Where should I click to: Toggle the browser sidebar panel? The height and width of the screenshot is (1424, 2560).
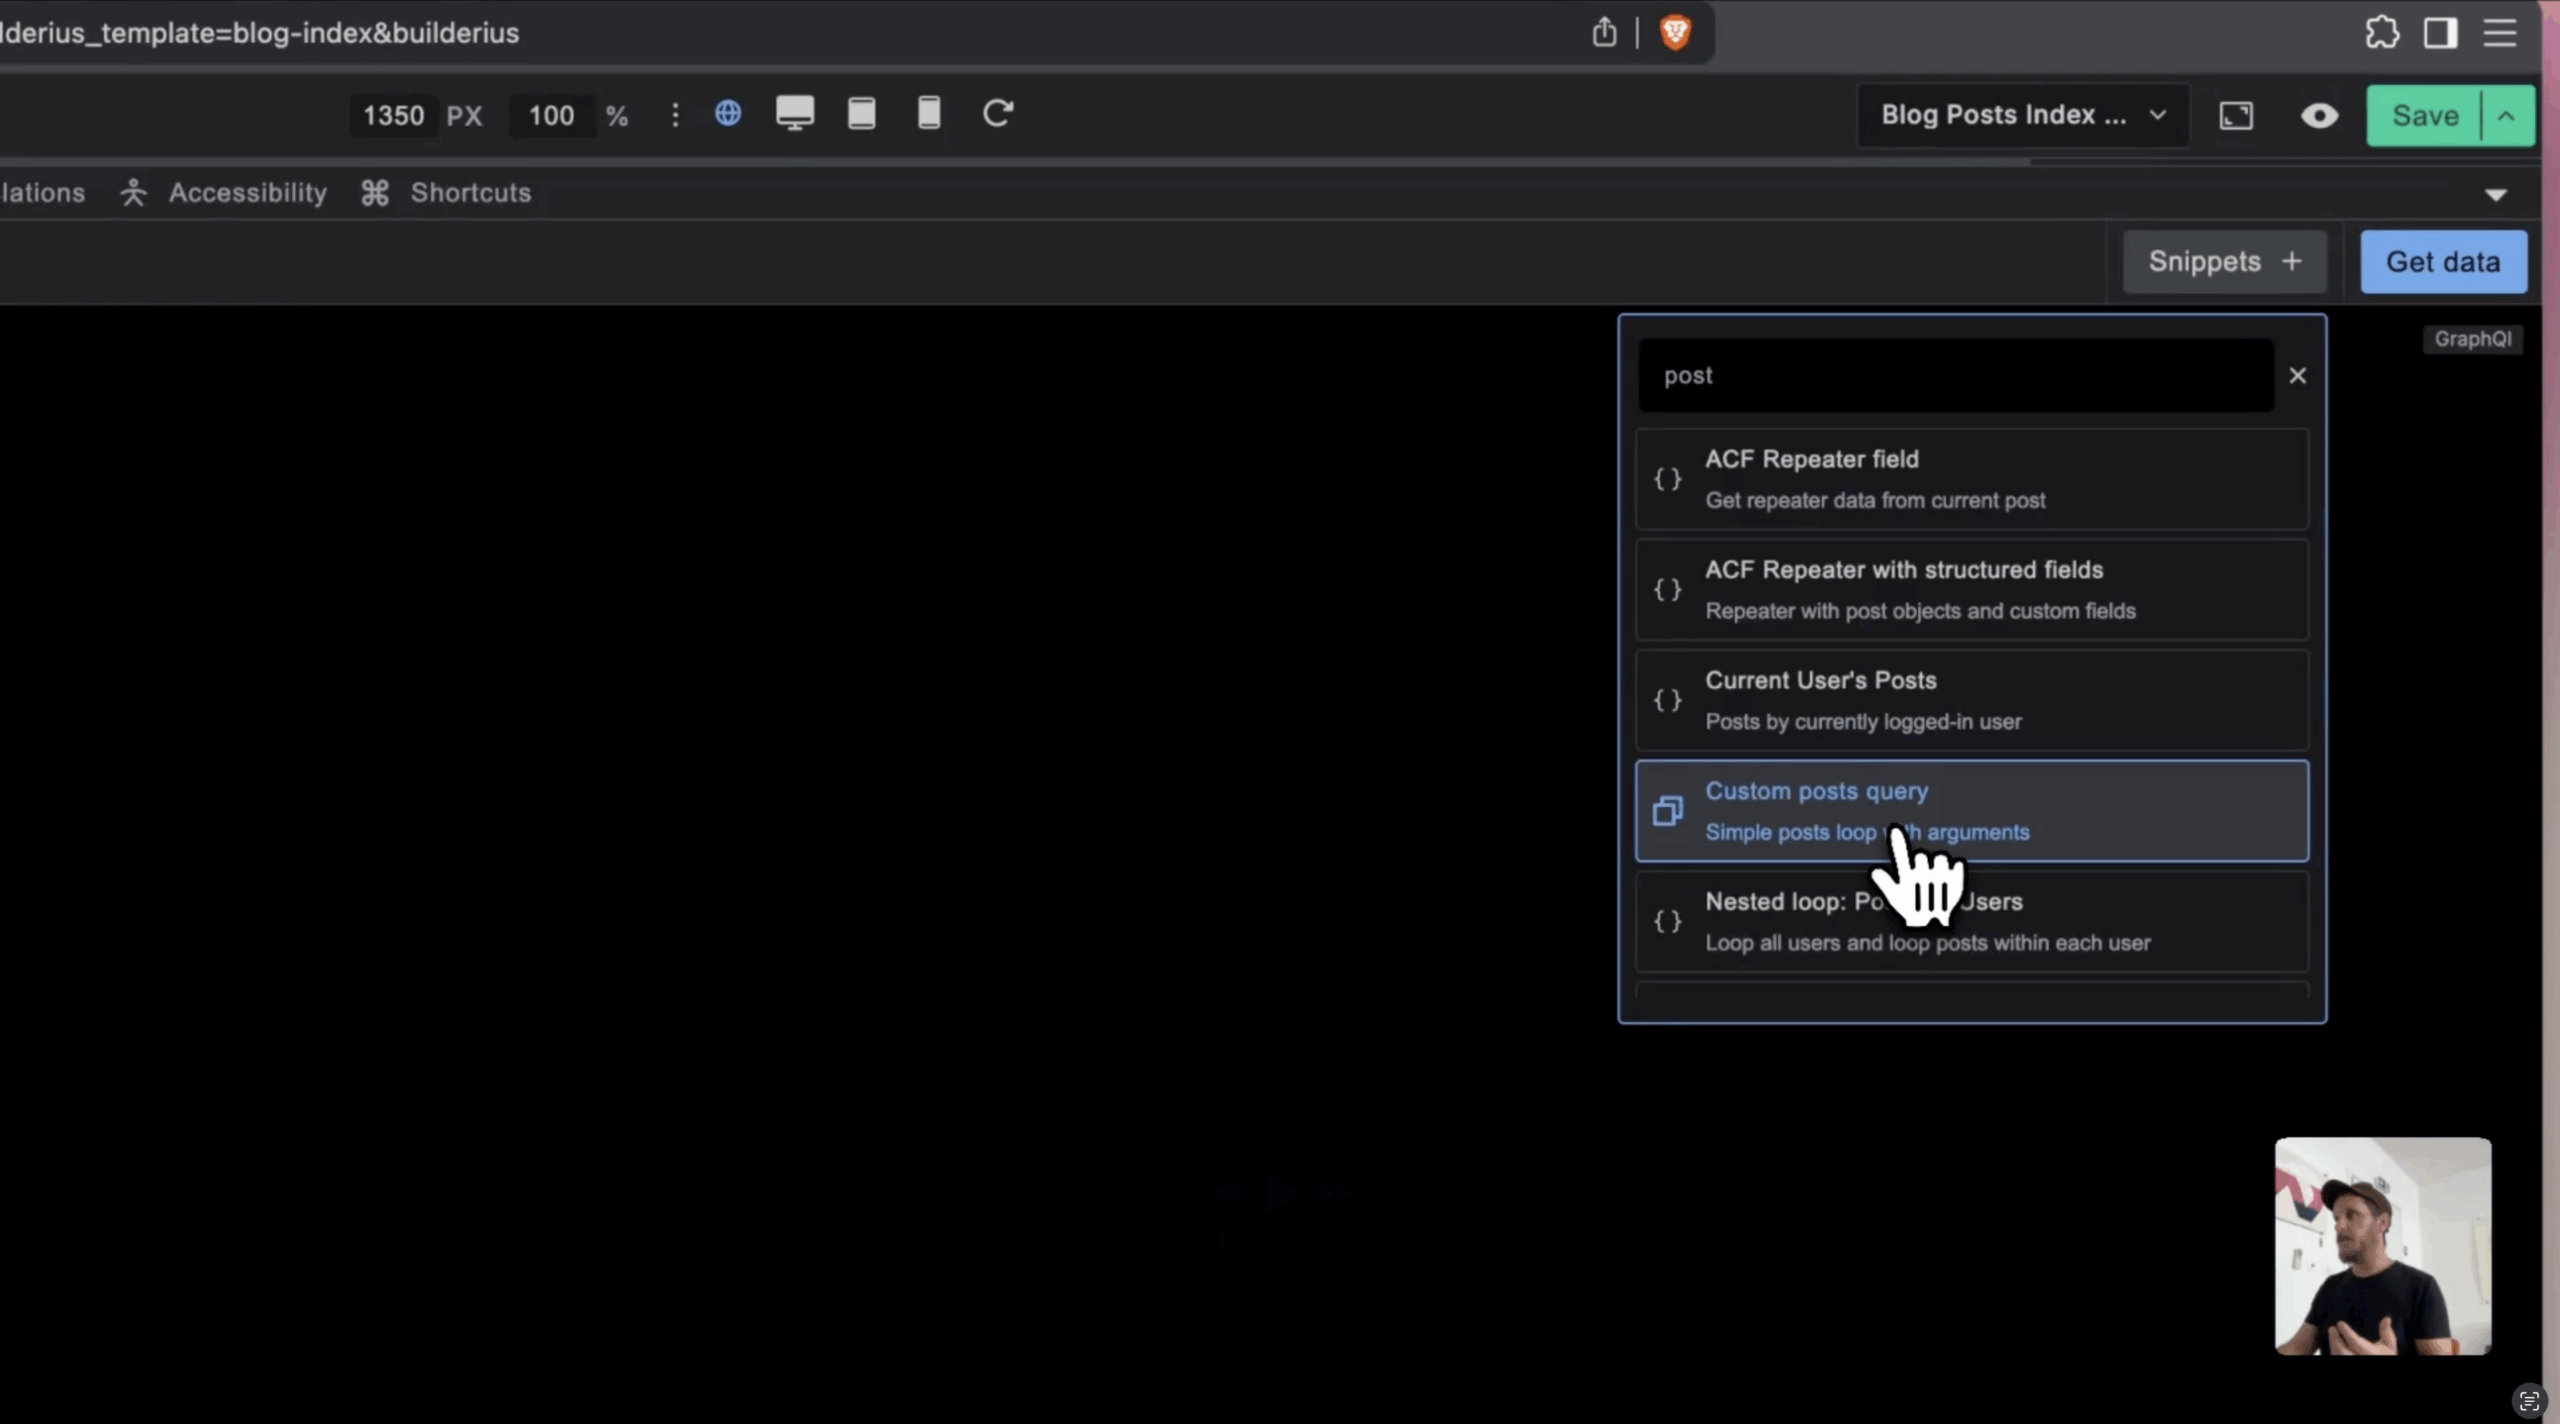click(x=2440, y=33)
